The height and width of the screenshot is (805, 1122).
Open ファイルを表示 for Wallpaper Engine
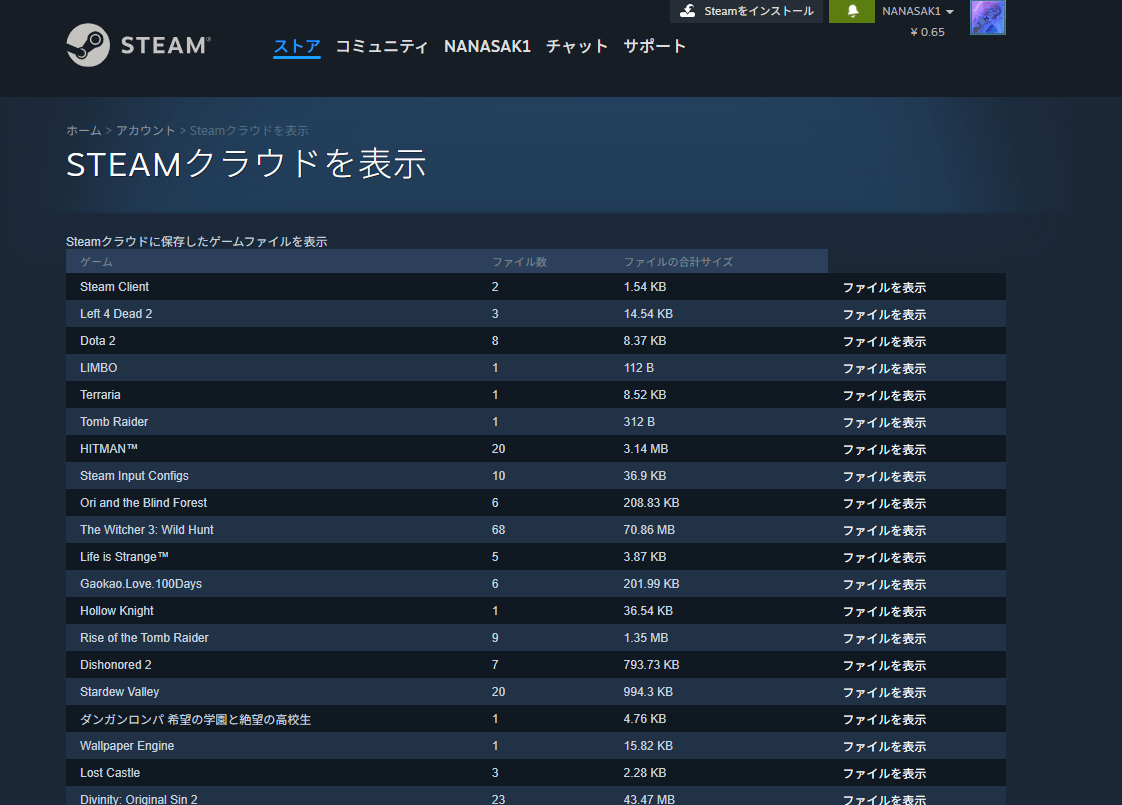click(x=884, y=747)
